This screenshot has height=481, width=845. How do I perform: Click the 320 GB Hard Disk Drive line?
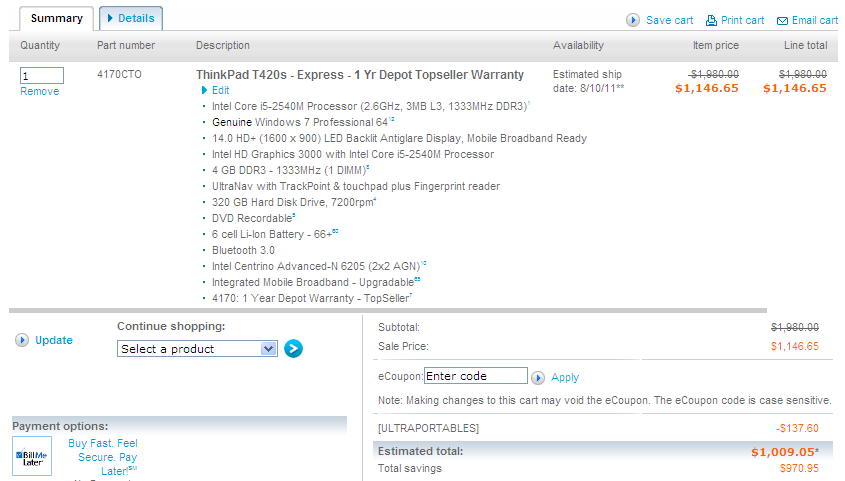point(294,203)
